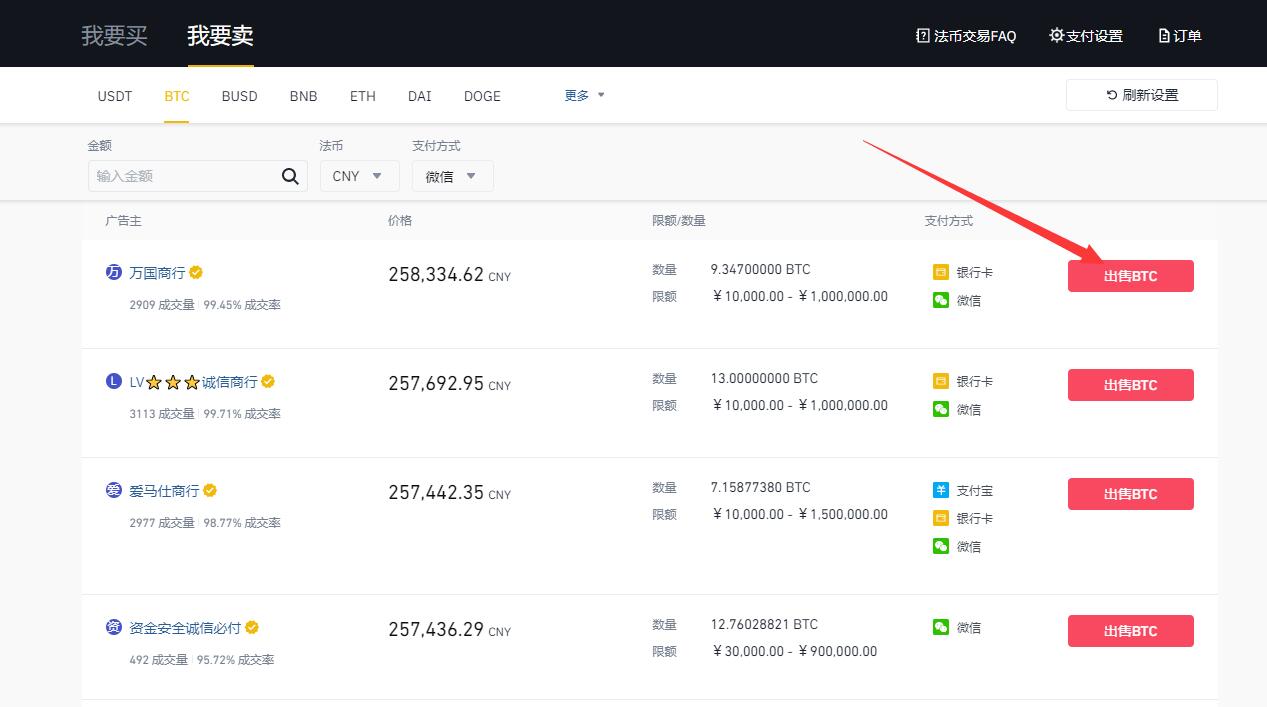Click the search magnifier icon in amount field

[x=290, y=177]
